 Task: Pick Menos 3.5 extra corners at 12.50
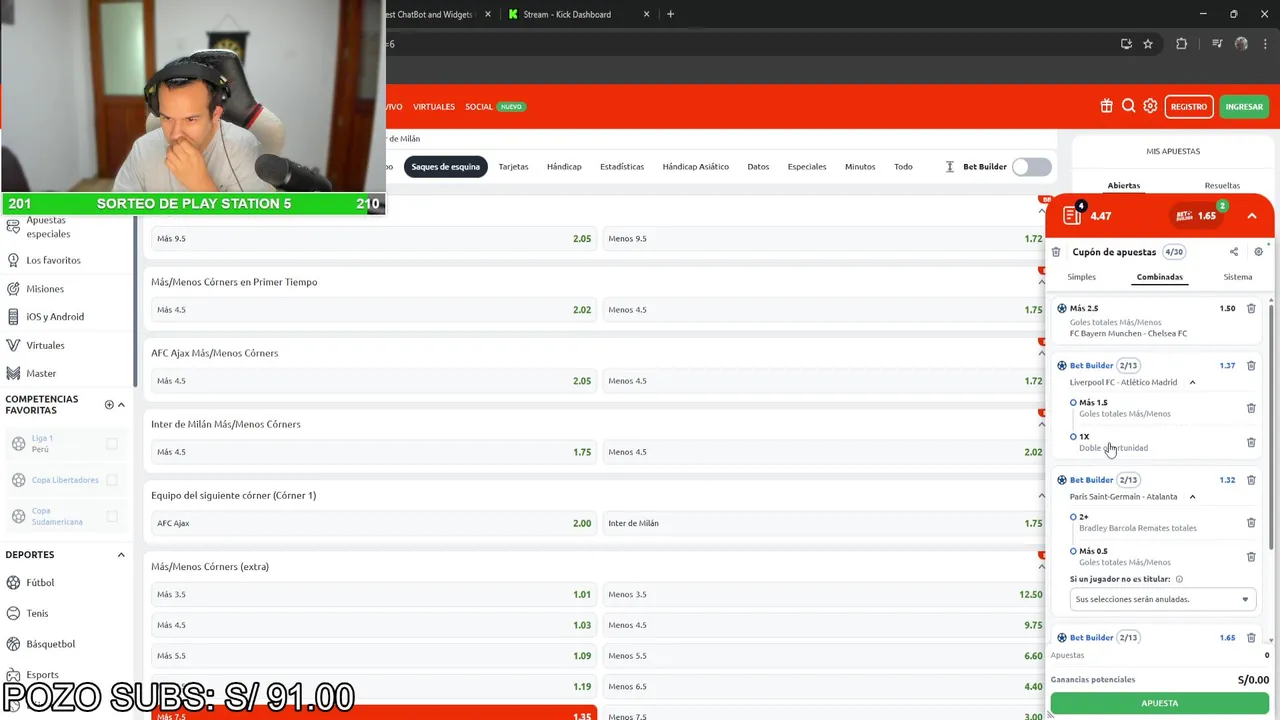click(825, 594)
